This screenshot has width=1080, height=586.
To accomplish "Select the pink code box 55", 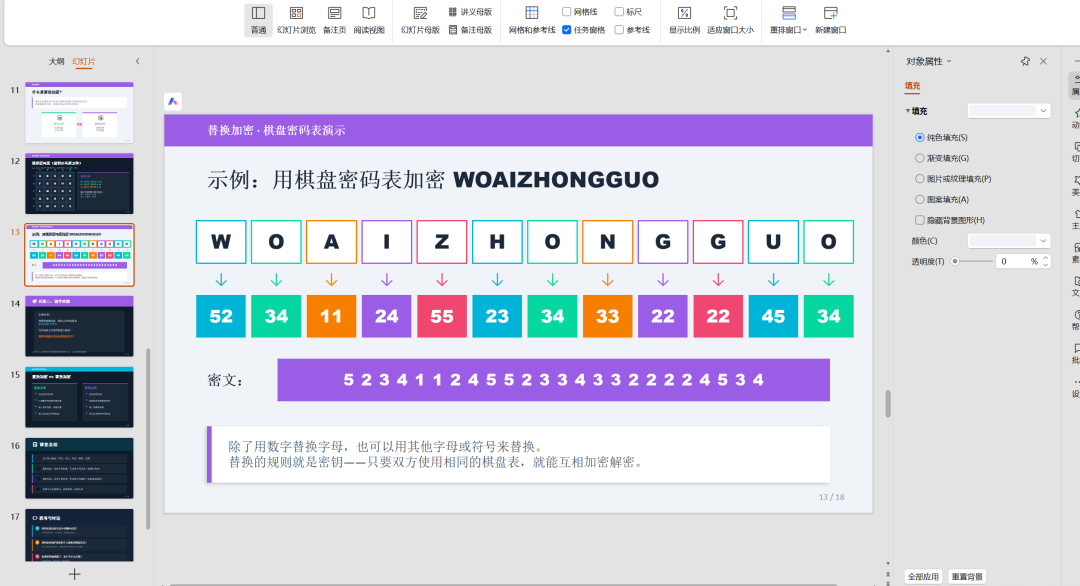I will (x=442, y=316).
